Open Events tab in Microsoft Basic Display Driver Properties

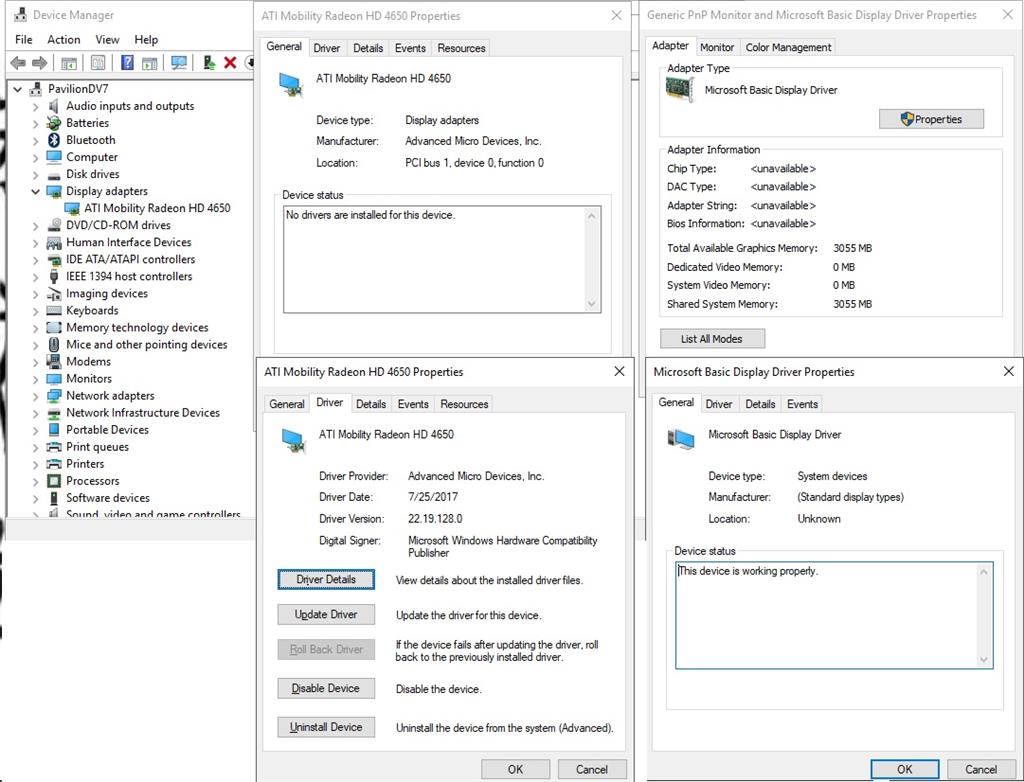pos(802,404)
